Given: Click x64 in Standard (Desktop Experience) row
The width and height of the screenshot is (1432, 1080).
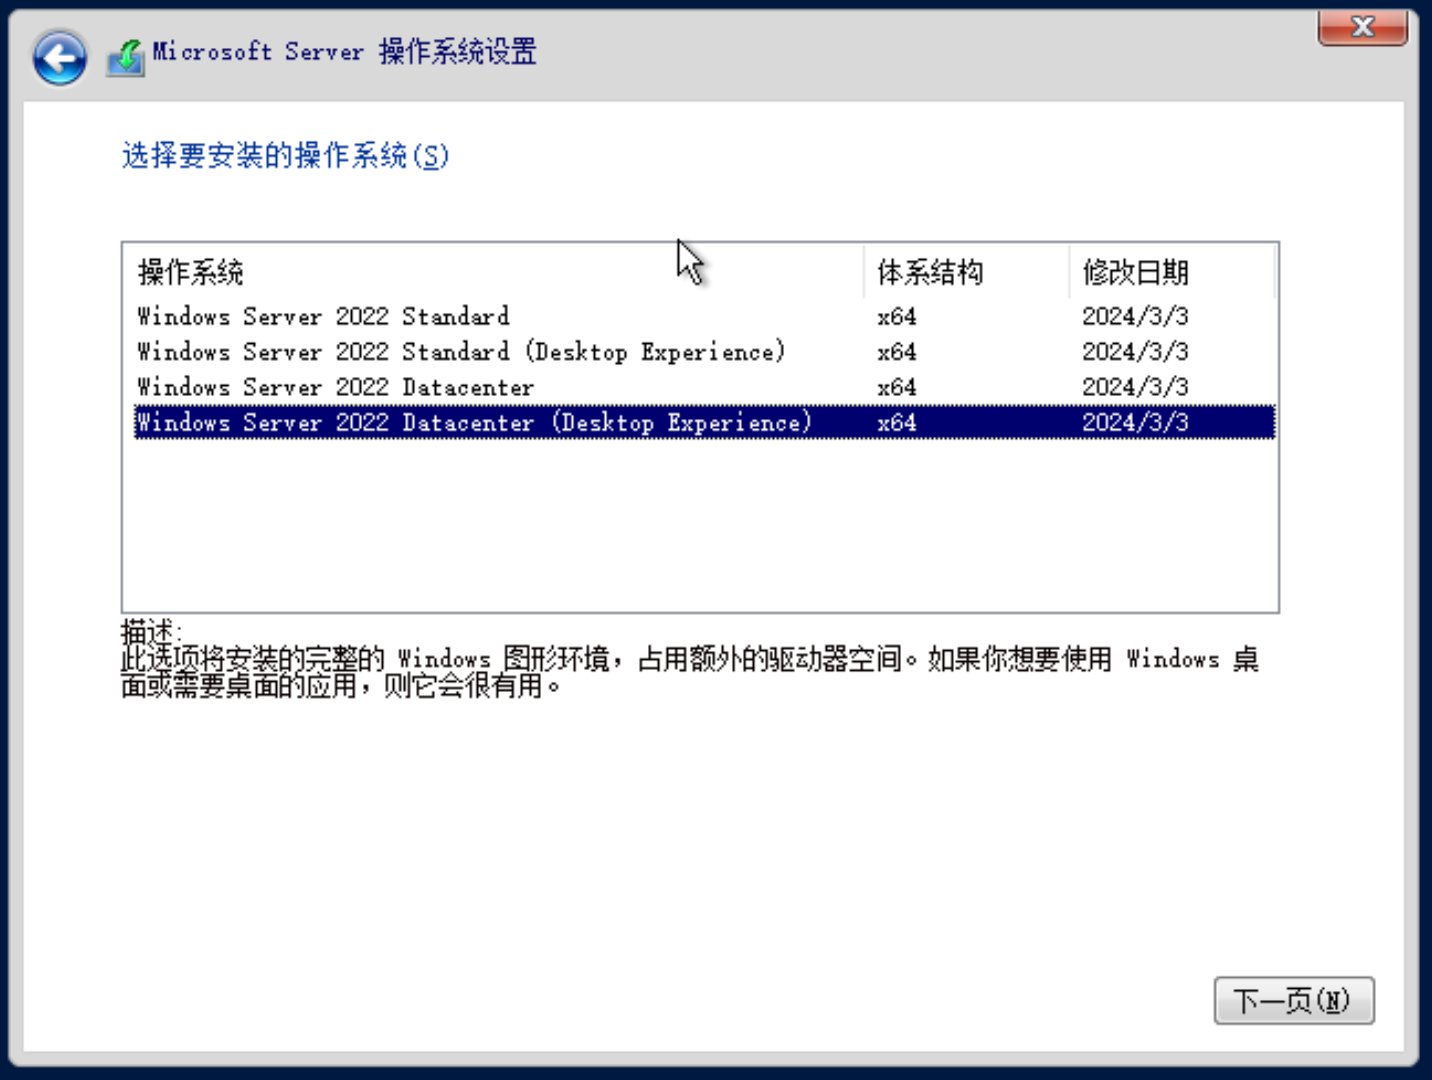Looking at the screenshot, I should point(897,352).
